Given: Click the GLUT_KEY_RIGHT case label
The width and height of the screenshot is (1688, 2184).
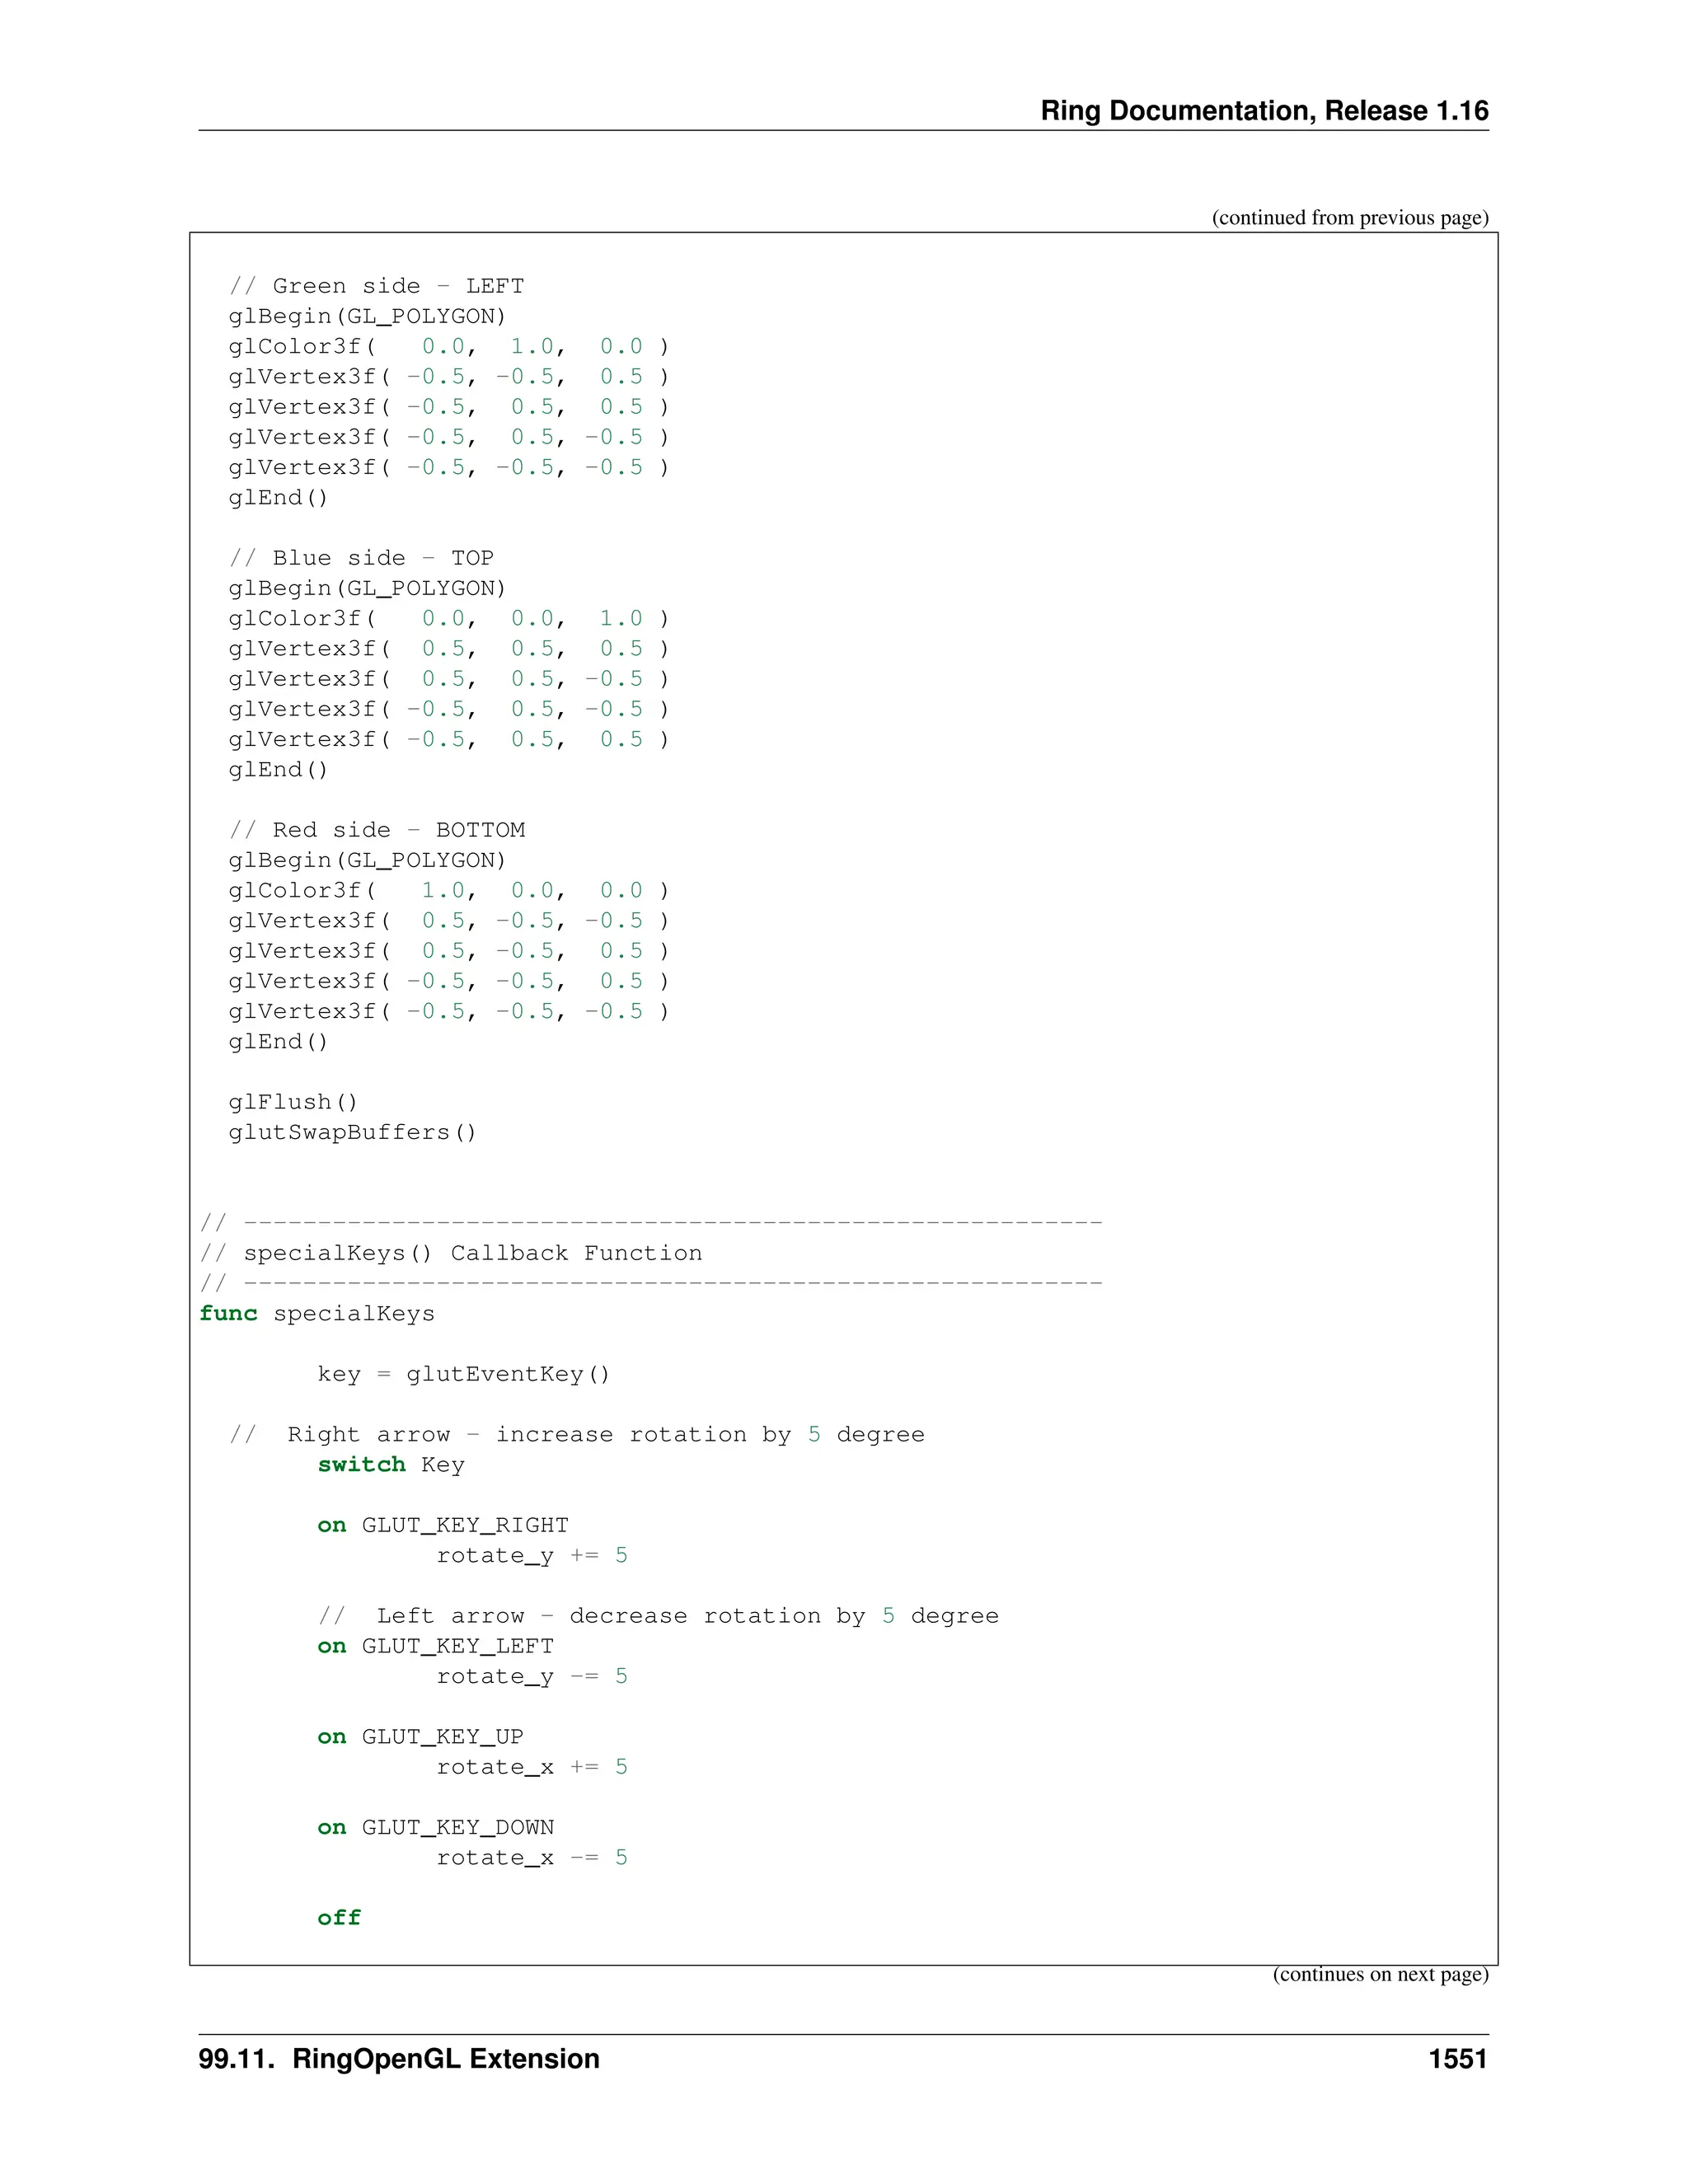Looking at the screenshot, I should [x=464, y=1525].
